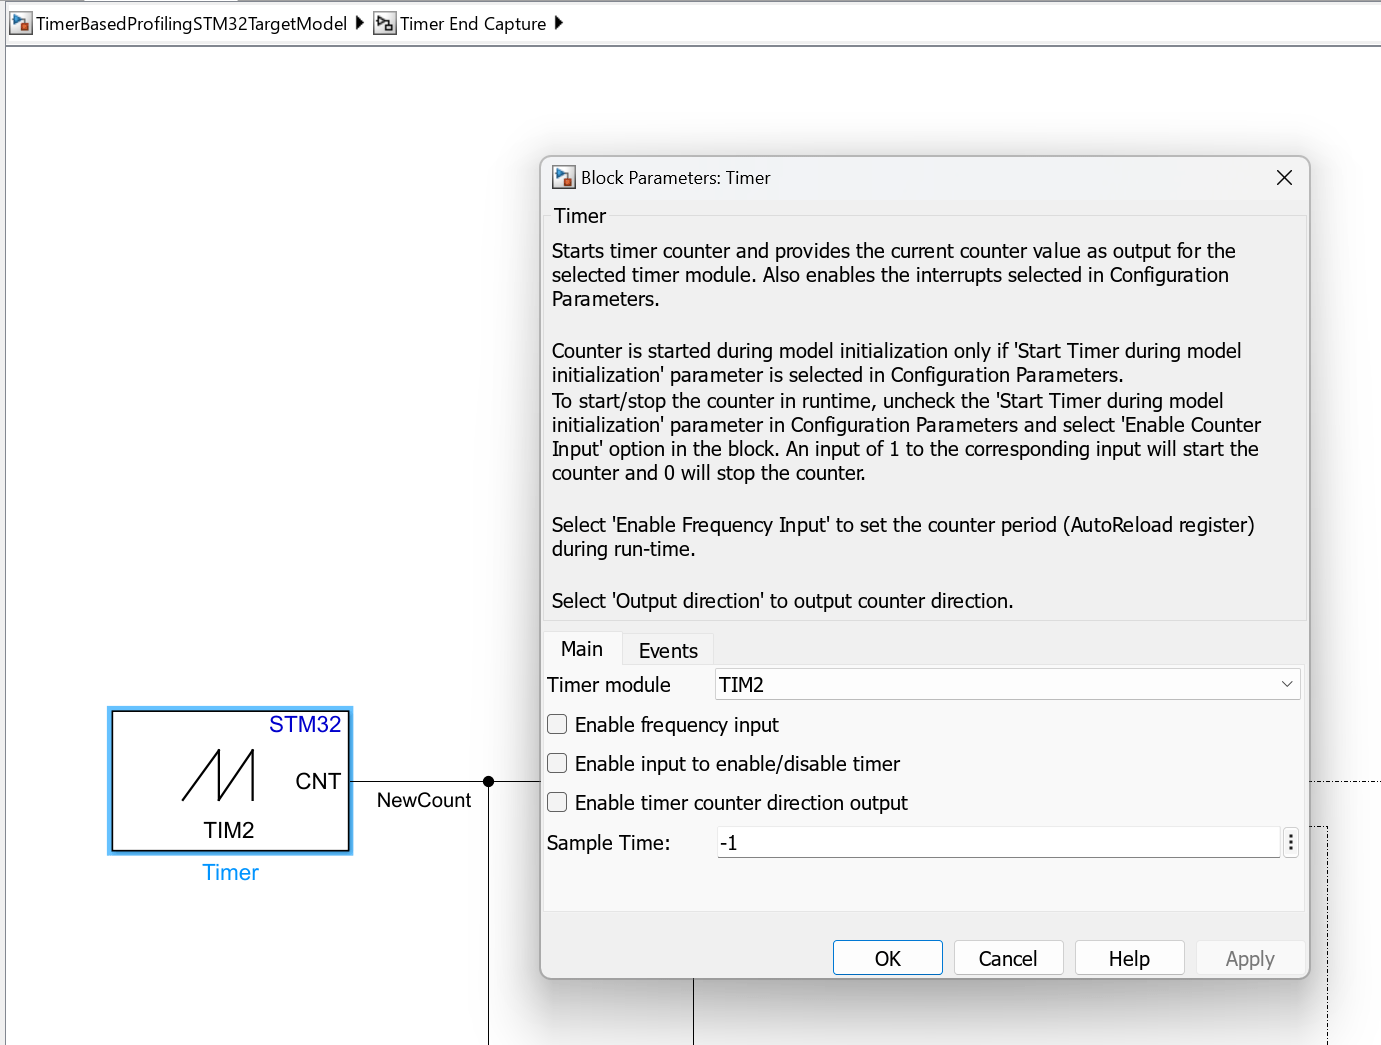Screen dimensions: 1381x1045
Task: Expand arrow after Timer End Capture breadcrumb
Action: click(559, 23)
